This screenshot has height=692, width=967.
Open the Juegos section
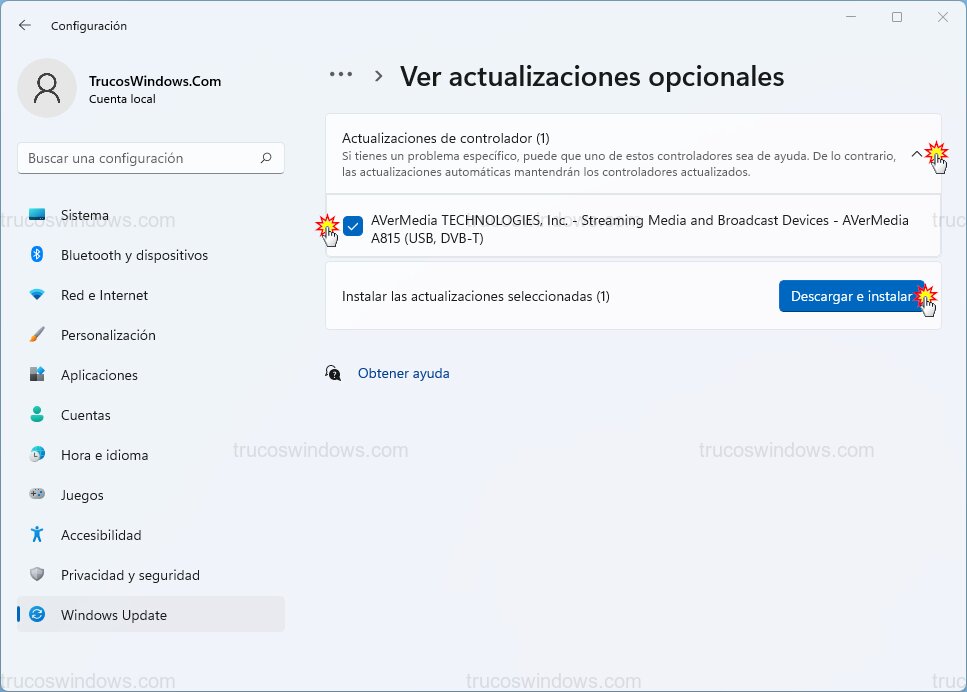click(x=83, y=495)
